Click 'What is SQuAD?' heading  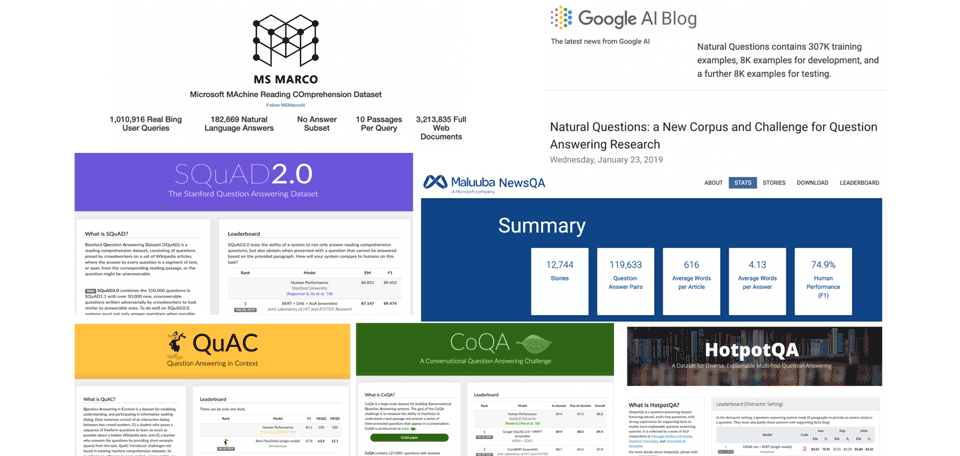(106, 234)
